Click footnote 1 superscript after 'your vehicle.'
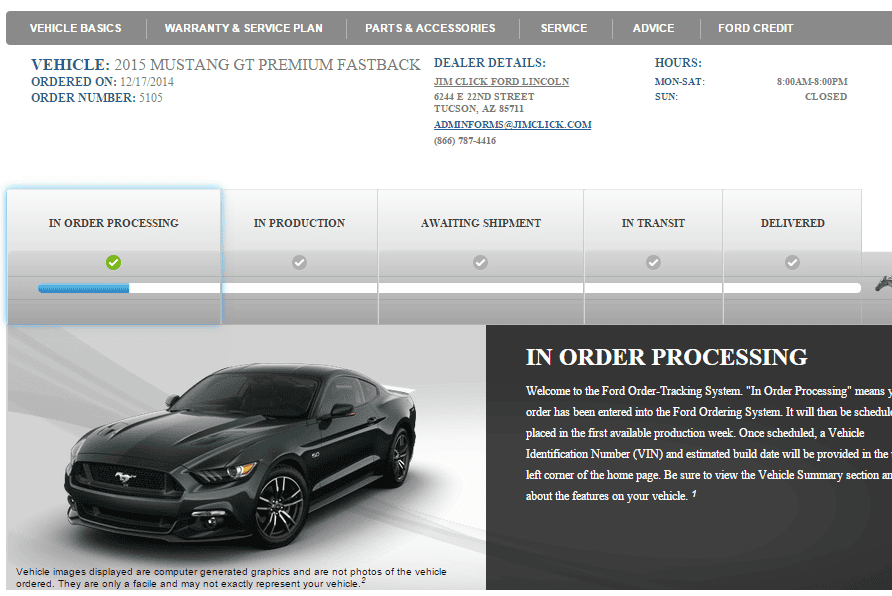This screenshot has height=596, width=892. pos(694,494)
